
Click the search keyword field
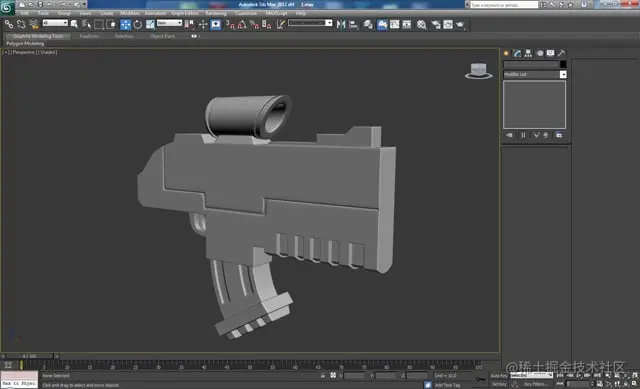pyautogui.click(x=504, y=5)
